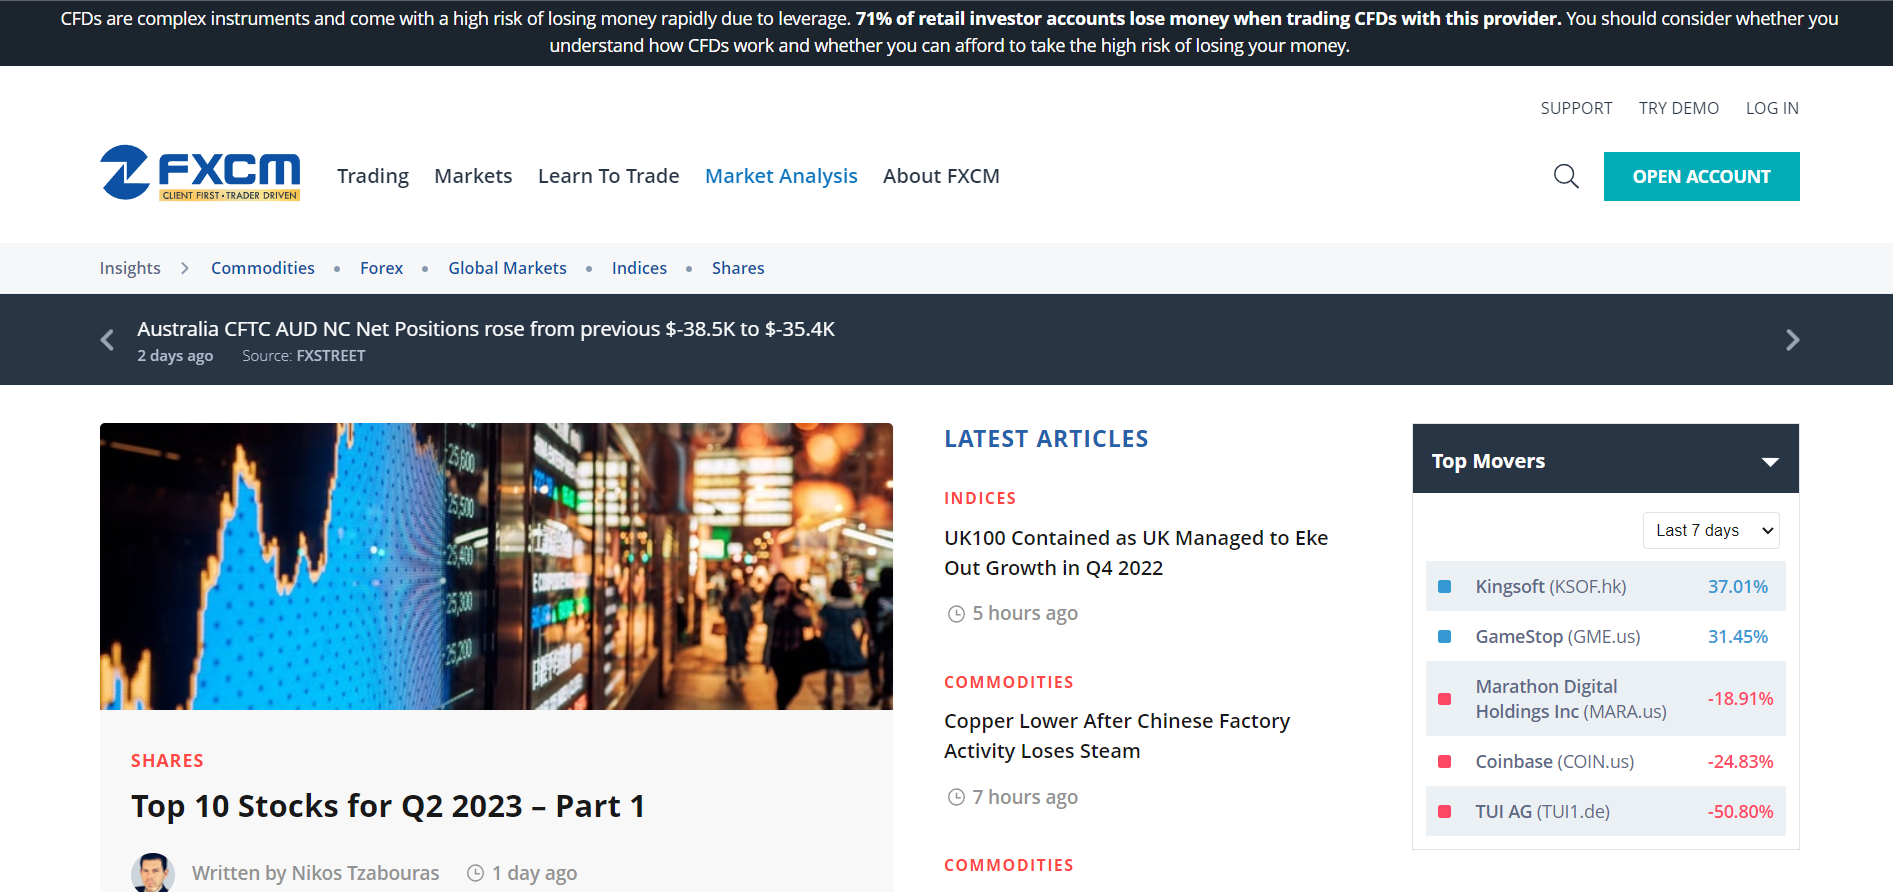This screenshot has height=892, width=1893.
Task: Select Coinbase (COIN.us) row
Action: point(1605,762)
